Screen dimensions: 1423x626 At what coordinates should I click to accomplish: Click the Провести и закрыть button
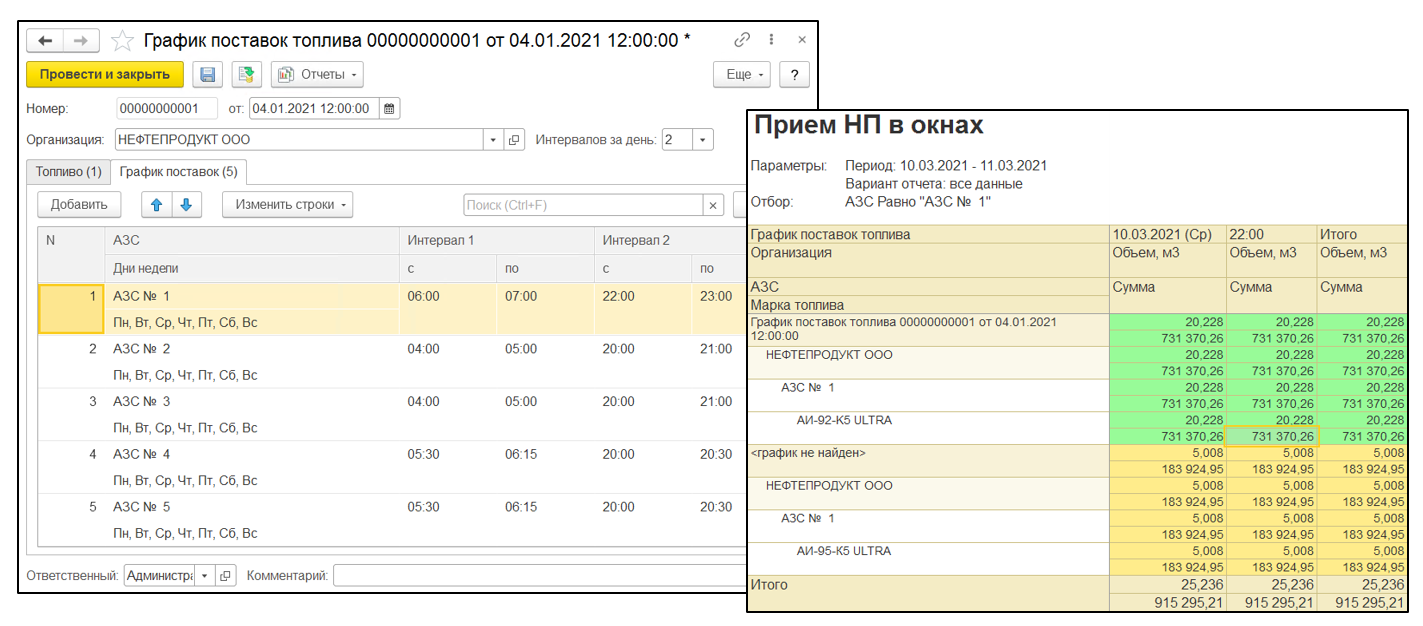[x=105, y=75]
